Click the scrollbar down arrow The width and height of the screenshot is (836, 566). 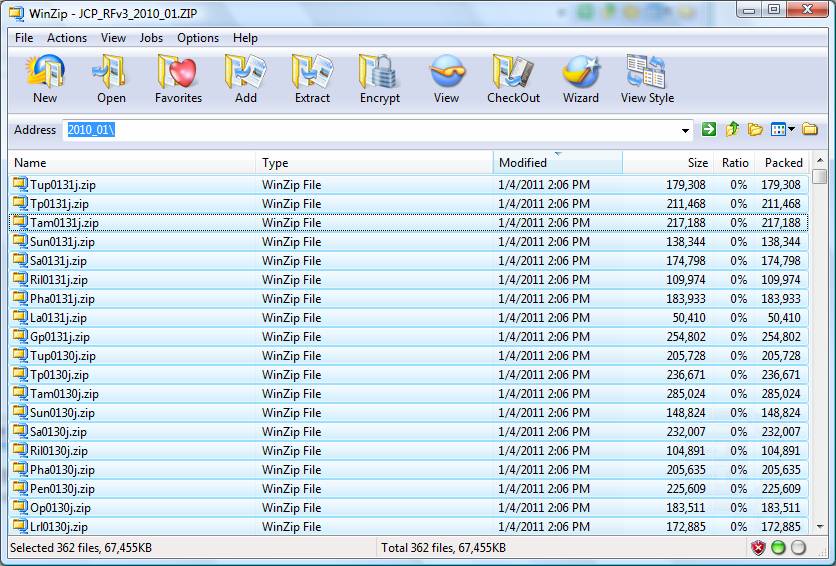pos(820,527)
